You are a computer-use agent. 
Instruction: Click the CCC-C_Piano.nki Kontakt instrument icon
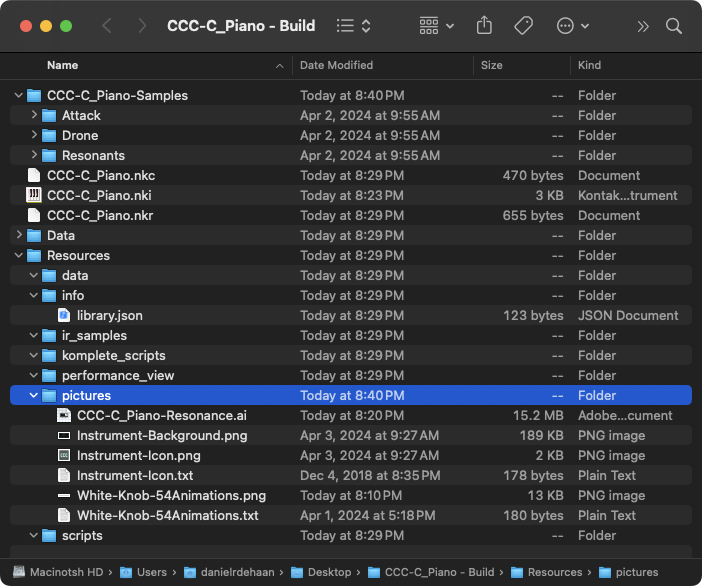34,195
